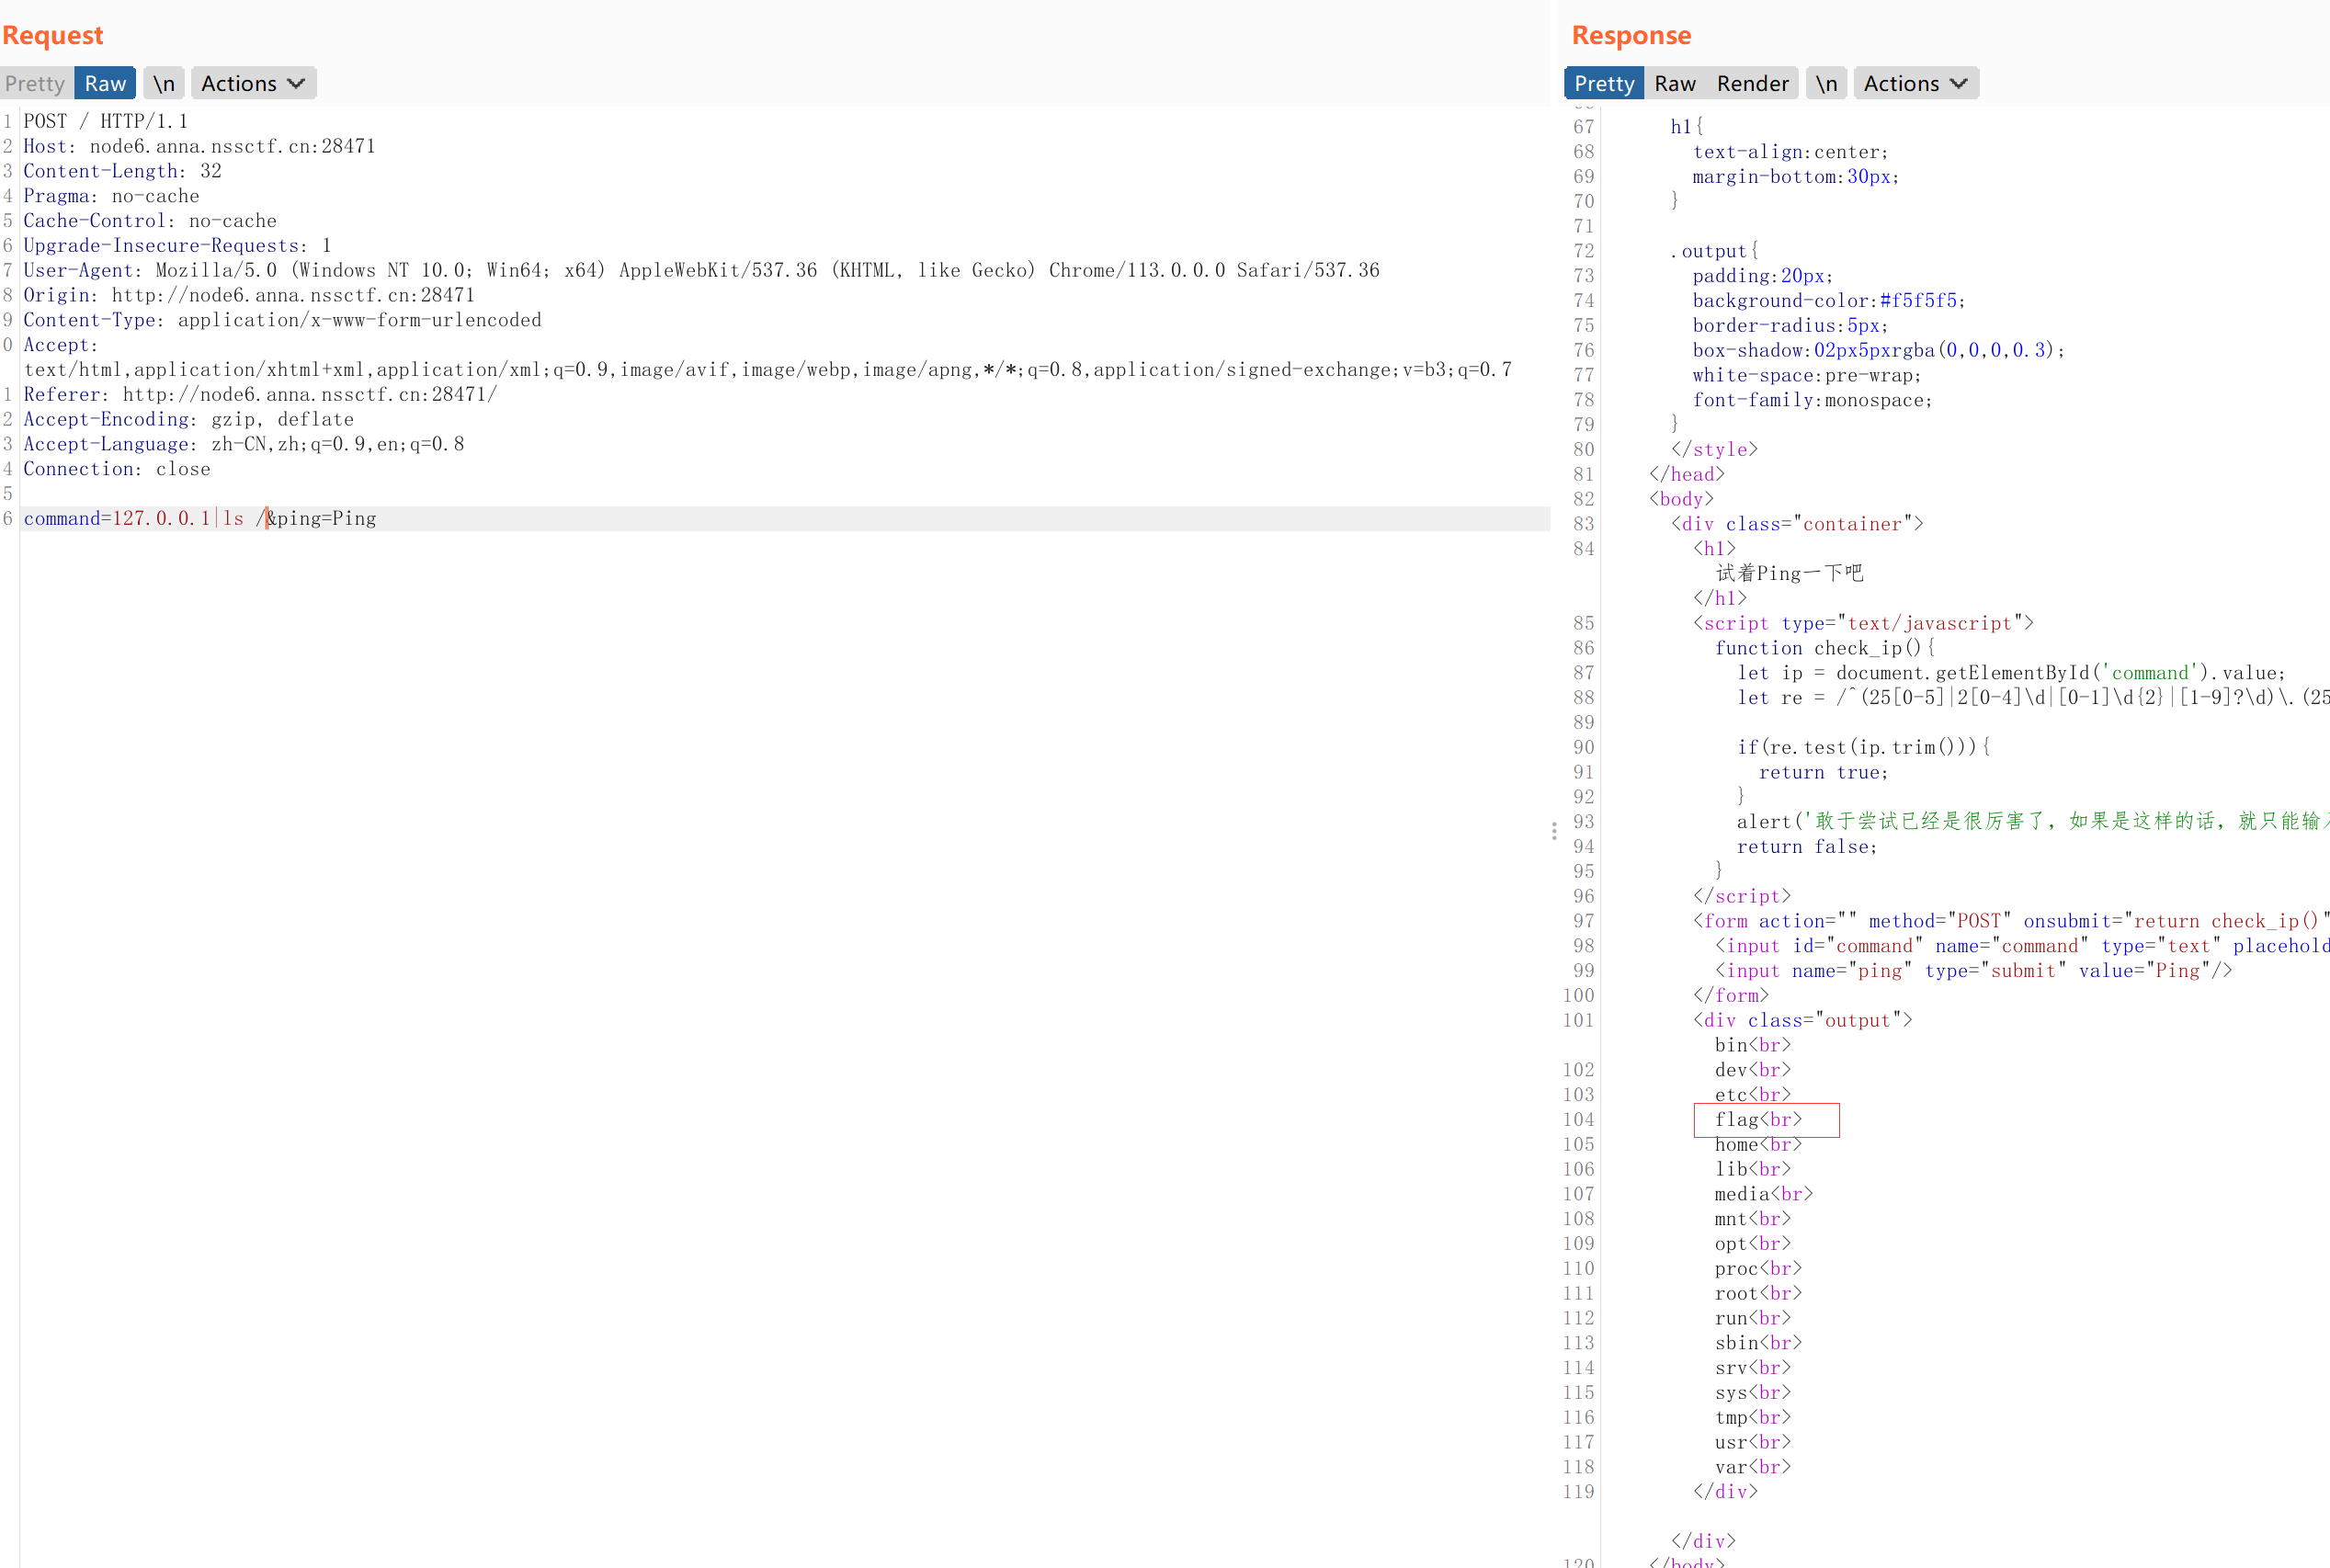
Task: Click the Content-Length: 32 header line
Action: click(122, 171)
